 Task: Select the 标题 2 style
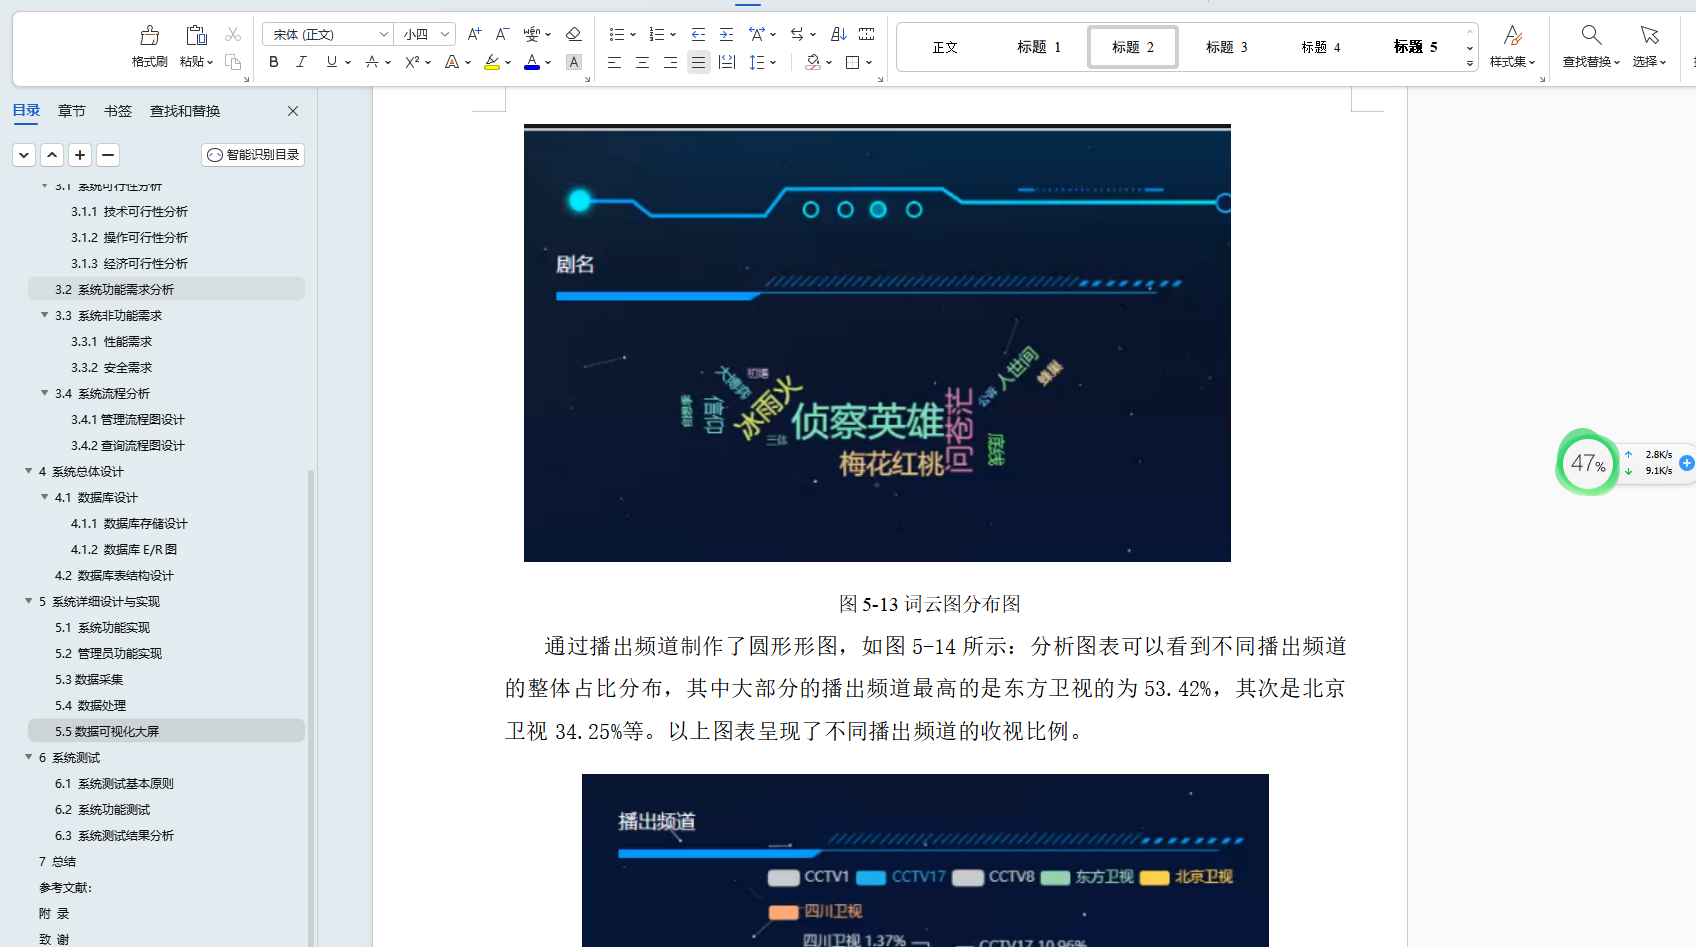point(1133,47)
